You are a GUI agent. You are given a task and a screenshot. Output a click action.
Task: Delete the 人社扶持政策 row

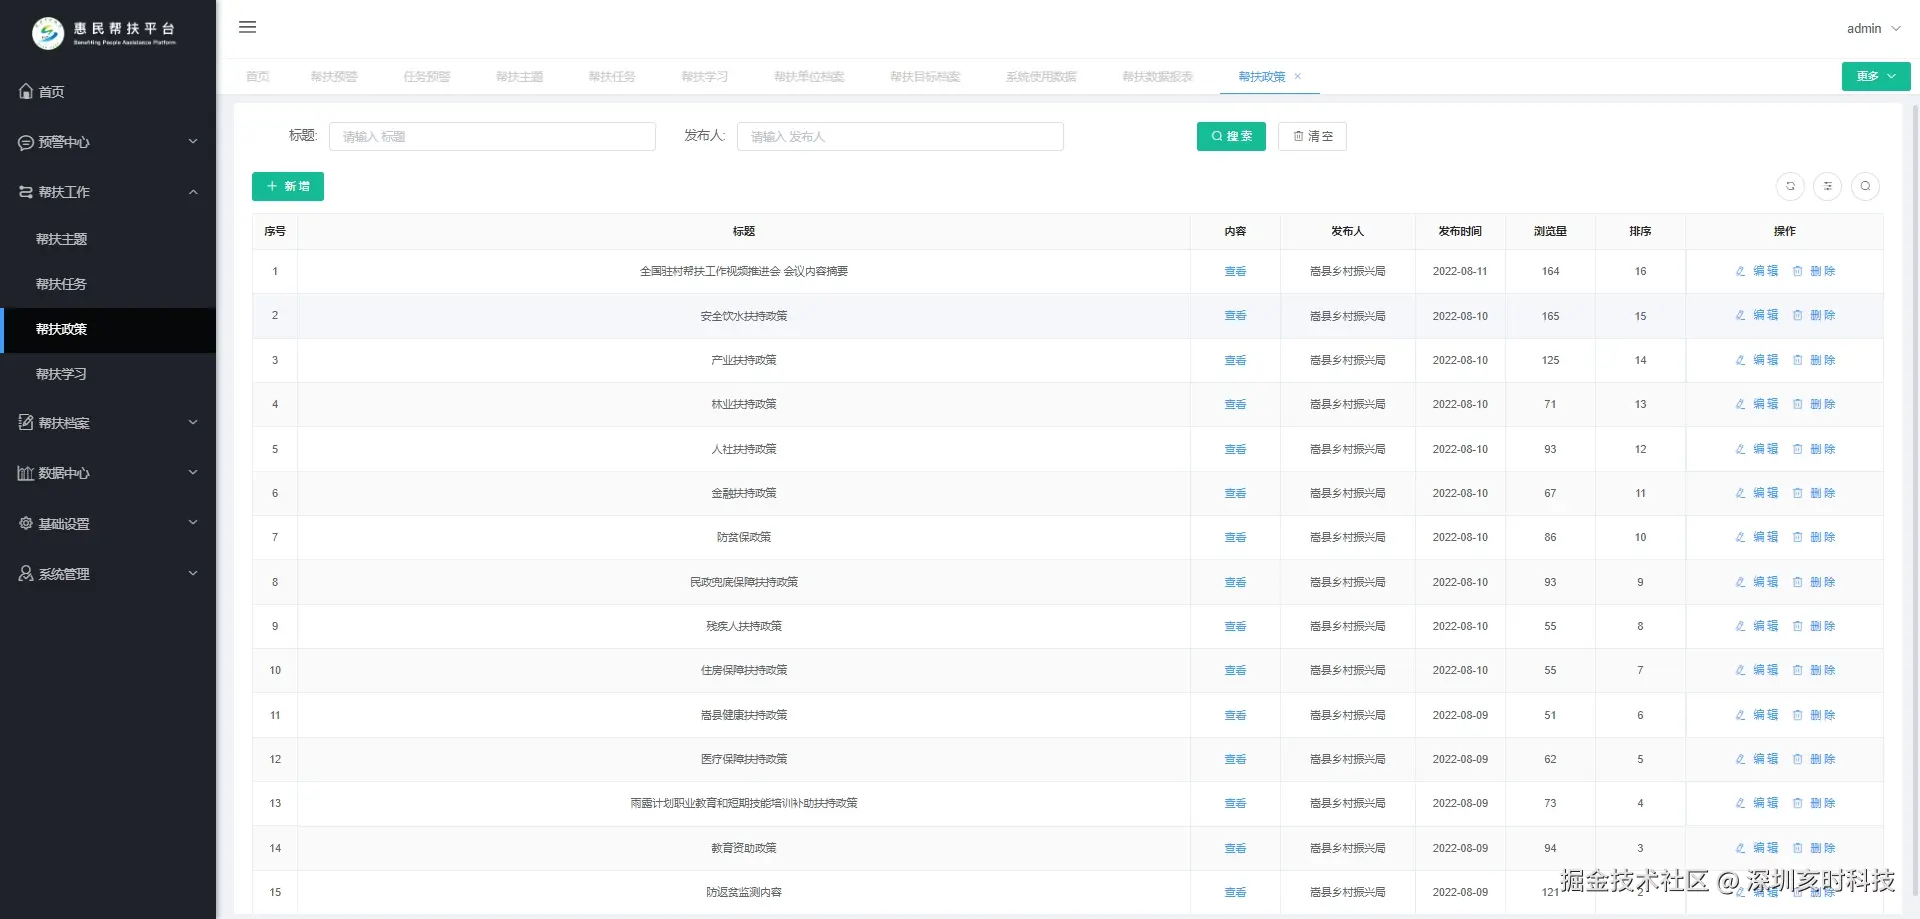[x=1814, y=449]
